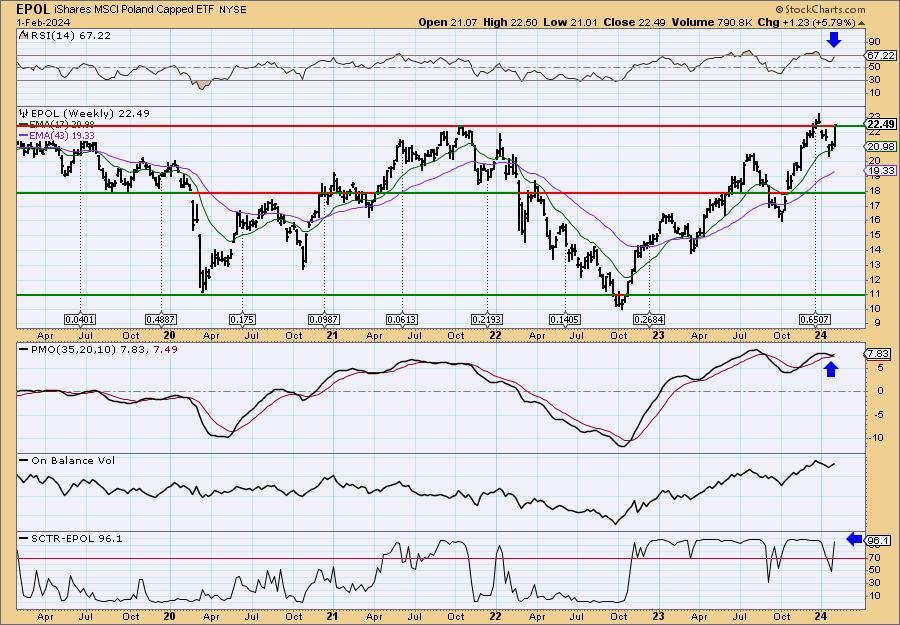Click the 0.6507 cycle value box
Image resolution: width=900 pixels, height=625 pixels.
(815, 319)
